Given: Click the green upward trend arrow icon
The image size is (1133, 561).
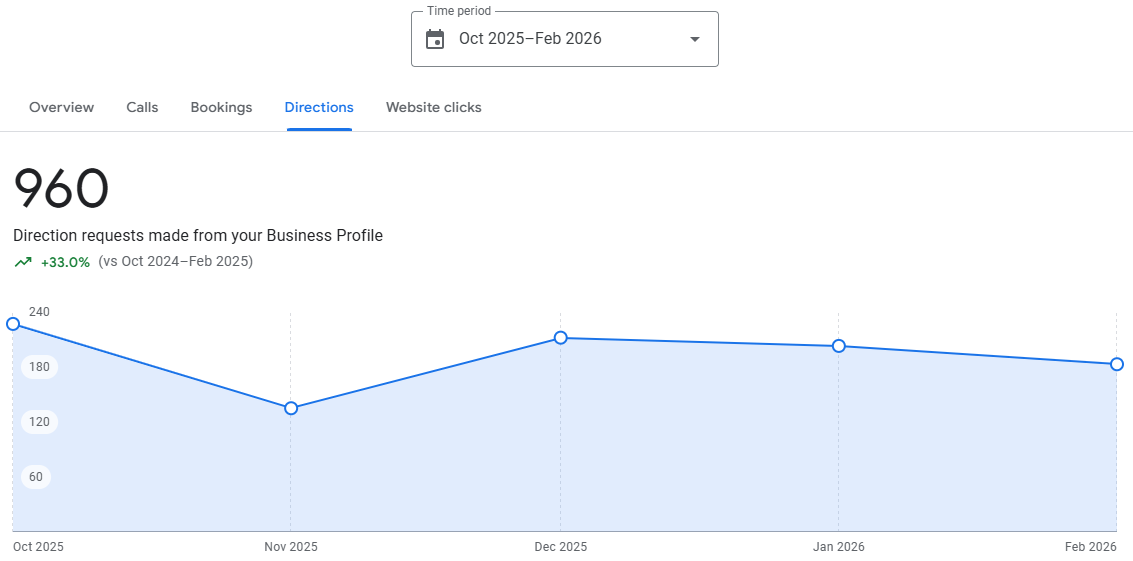Looking at the screenshot, I should [x=23, y=262].
